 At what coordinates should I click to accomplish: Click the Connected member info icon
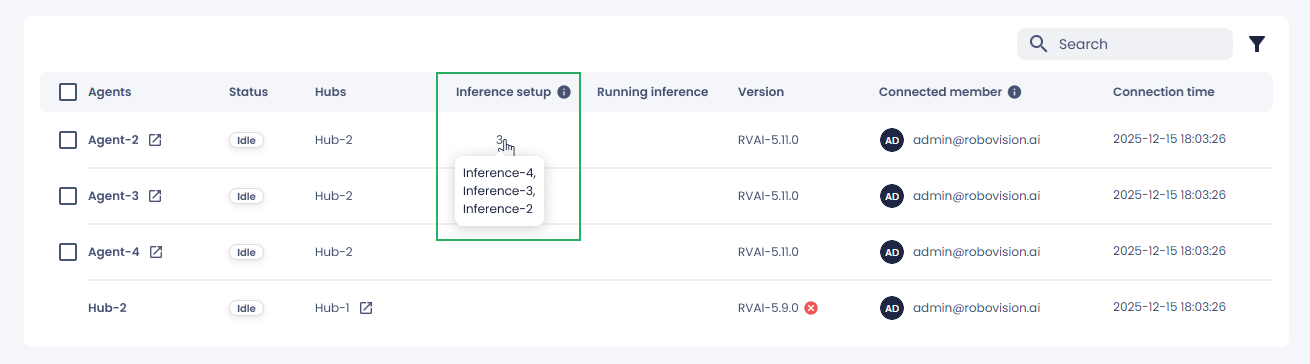(x=1015, y=92)
